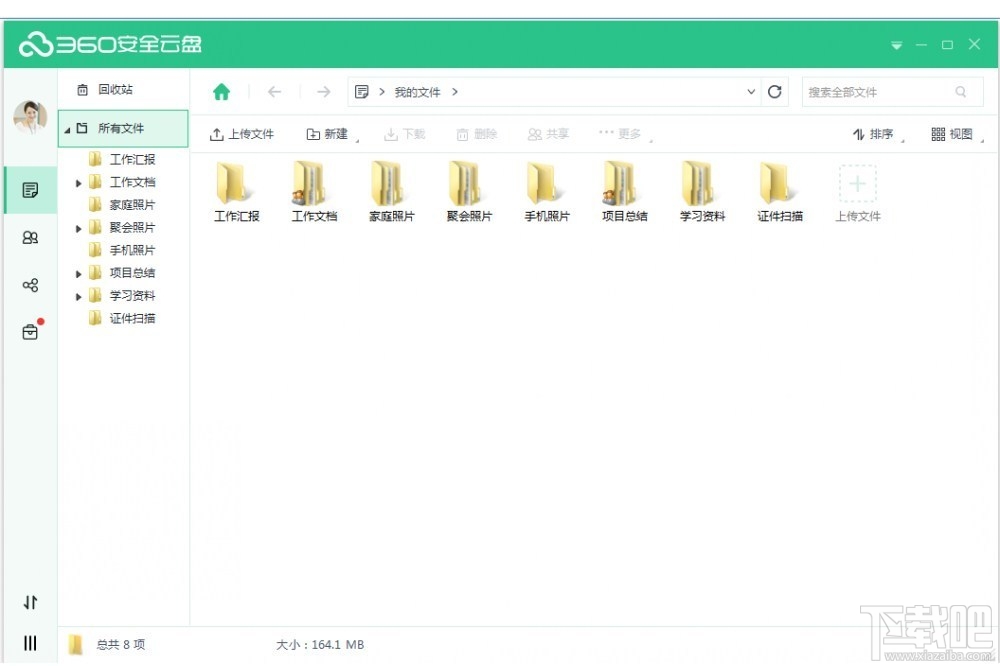Open the safe icon with red notification dot
The image size is (1000, 666).
tap(29, 332)
